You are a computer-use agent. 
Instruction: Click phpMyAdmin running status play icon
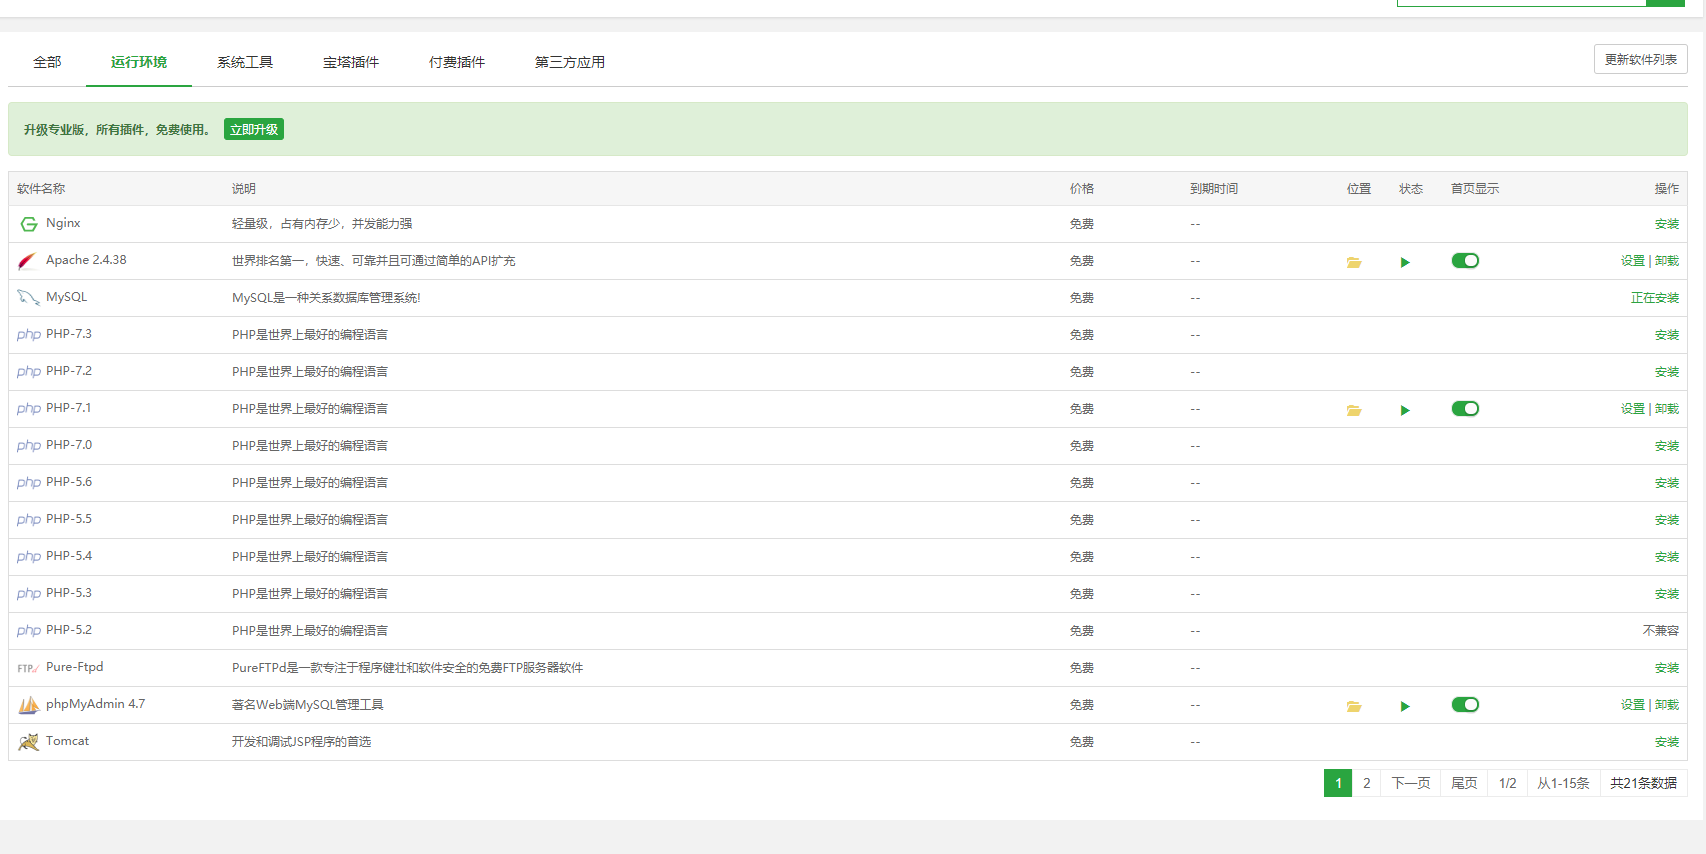pos(1405,706)
